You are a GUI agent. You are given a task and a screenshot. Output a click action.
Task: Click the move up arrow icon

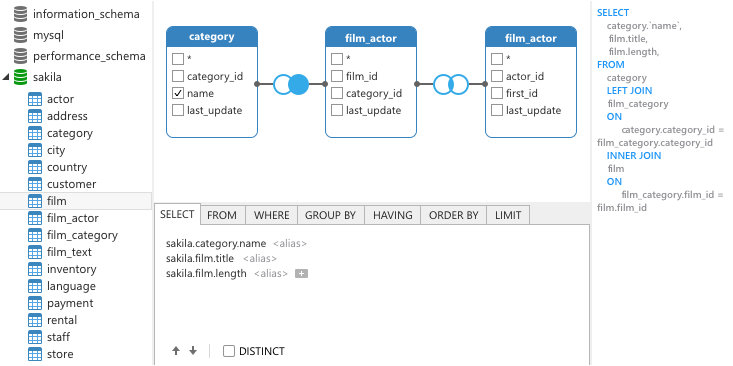[x=176, y=351]
